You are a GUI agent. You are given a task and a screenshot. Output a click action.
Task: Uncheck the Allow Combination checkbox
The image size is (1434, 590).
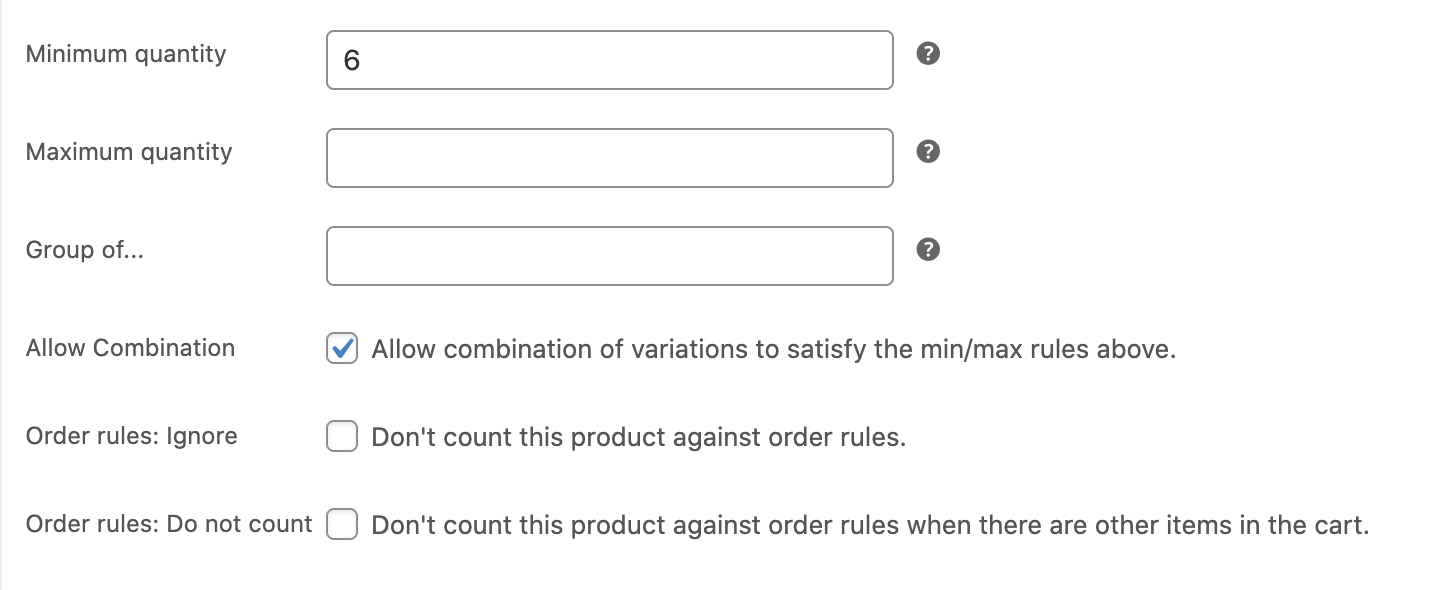pos(342,349)
